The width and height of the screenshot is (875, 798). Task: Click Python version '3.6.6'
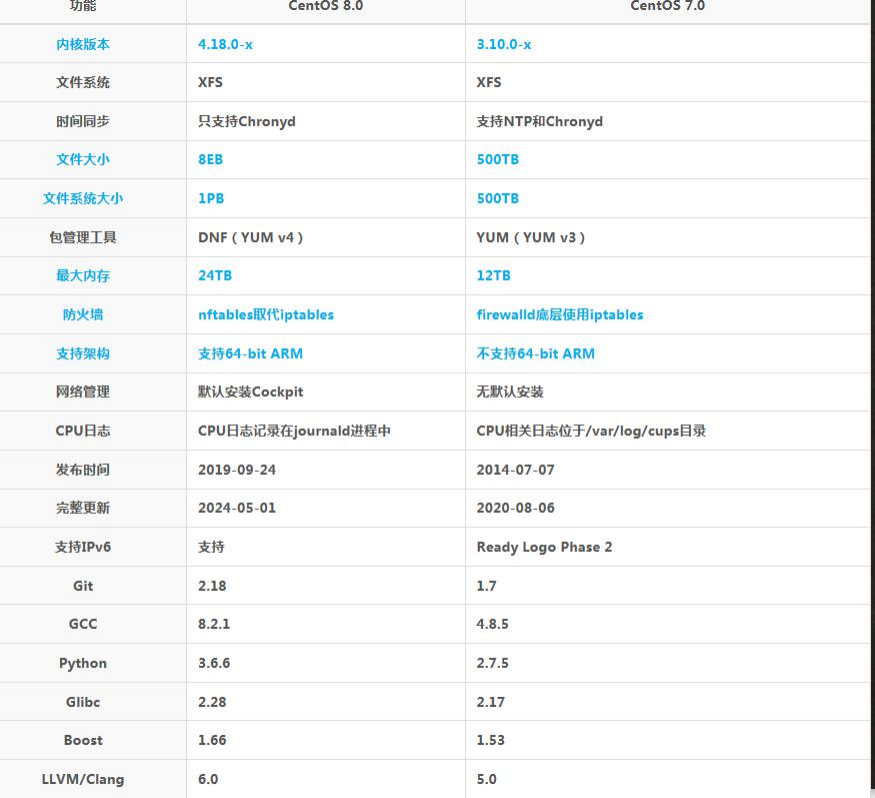click(214, 662)
